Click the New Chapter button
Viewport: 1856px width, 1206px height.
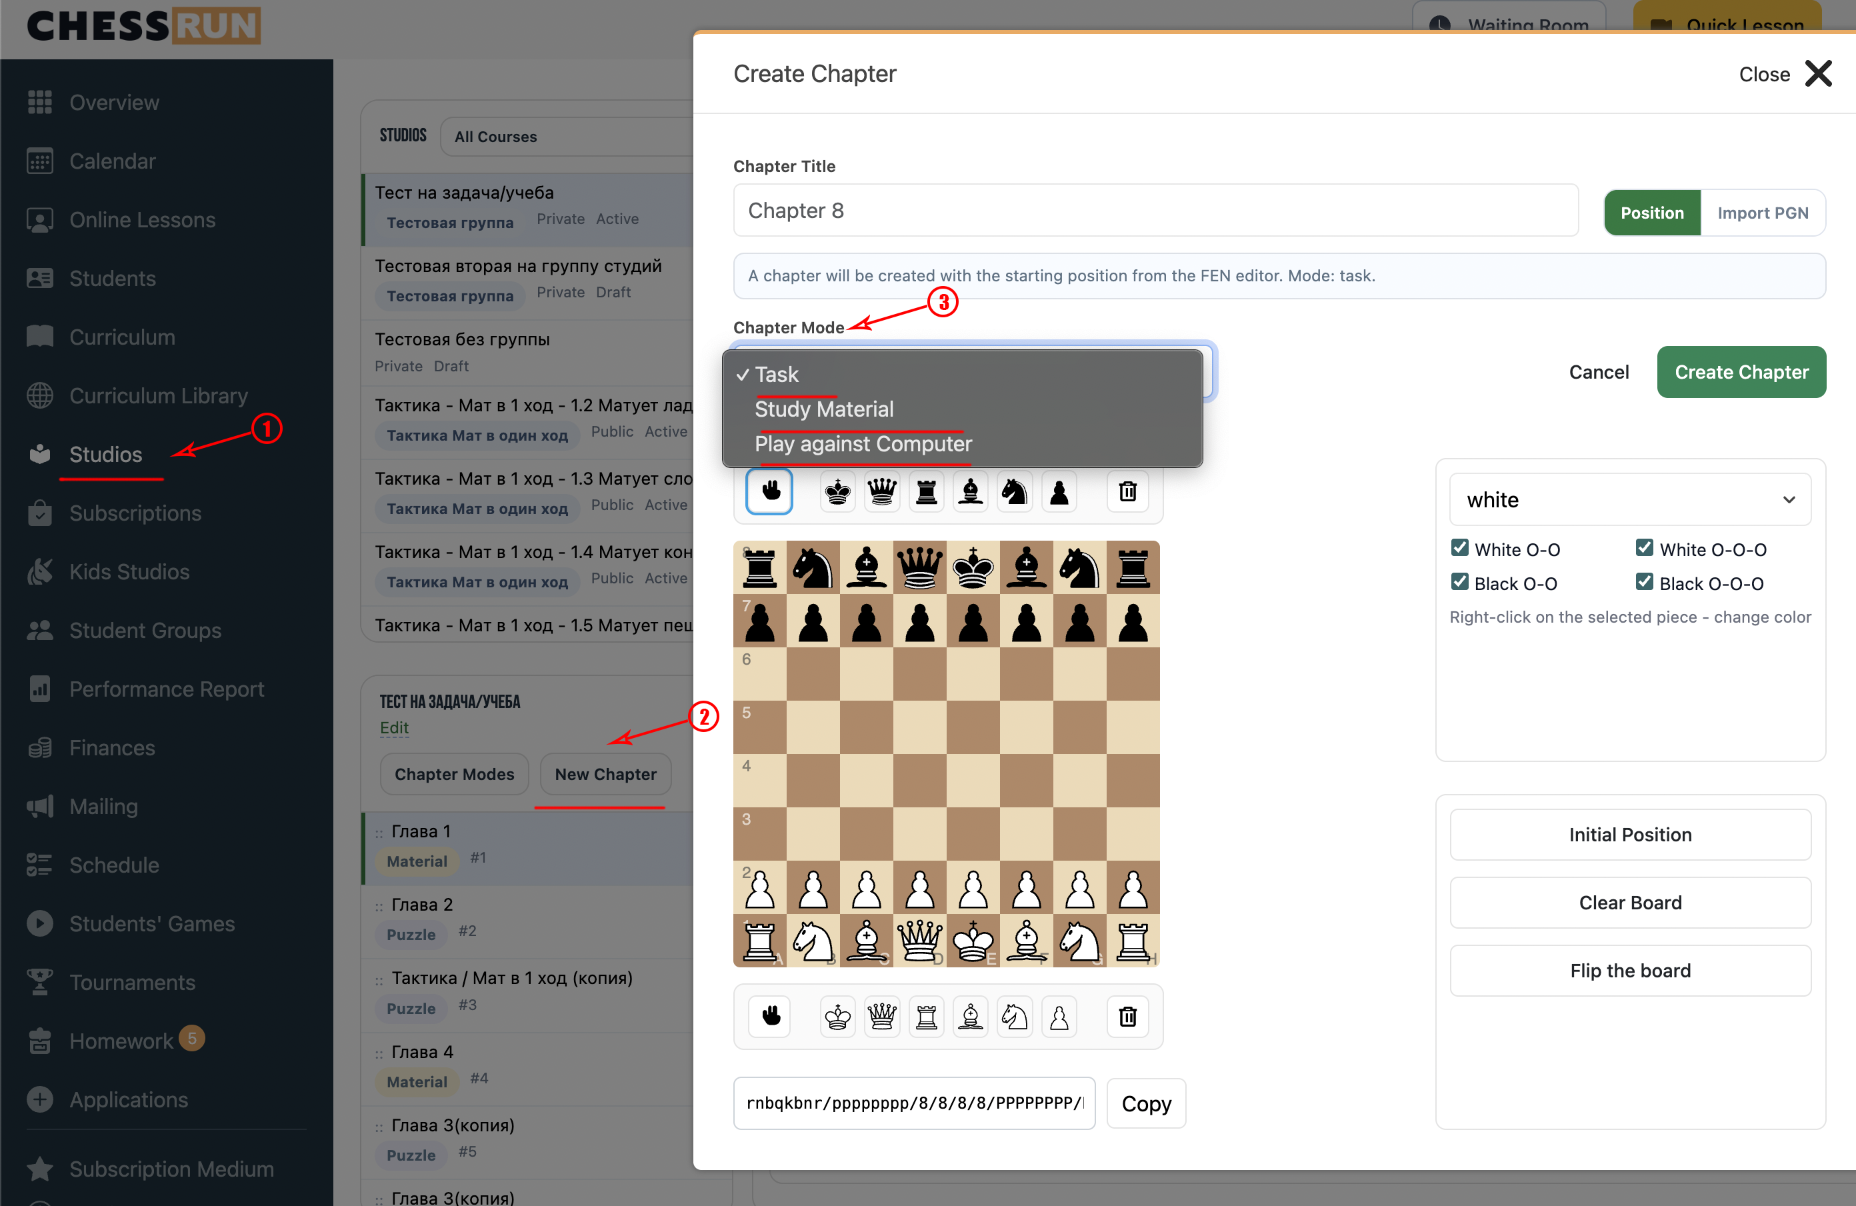[x=606, y=774]
